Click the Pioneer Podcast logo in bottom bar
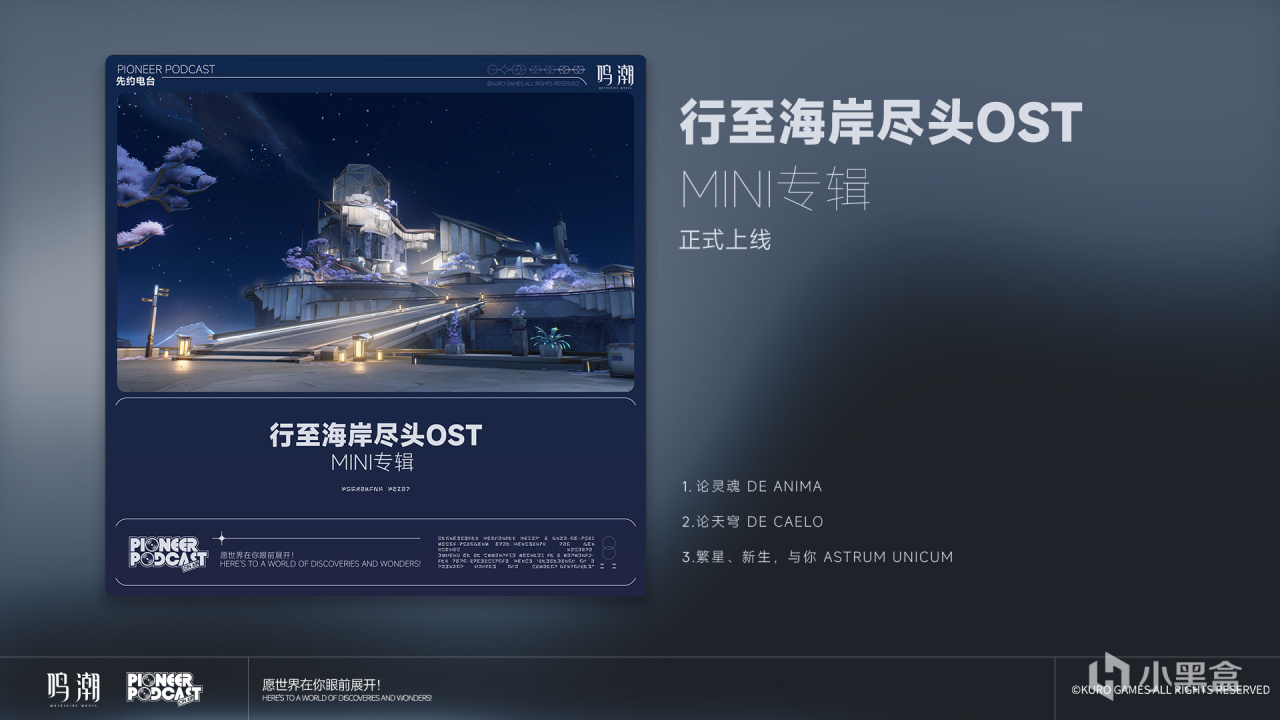This screenshot has width=1280, height=720. click(x=164, y=688)
